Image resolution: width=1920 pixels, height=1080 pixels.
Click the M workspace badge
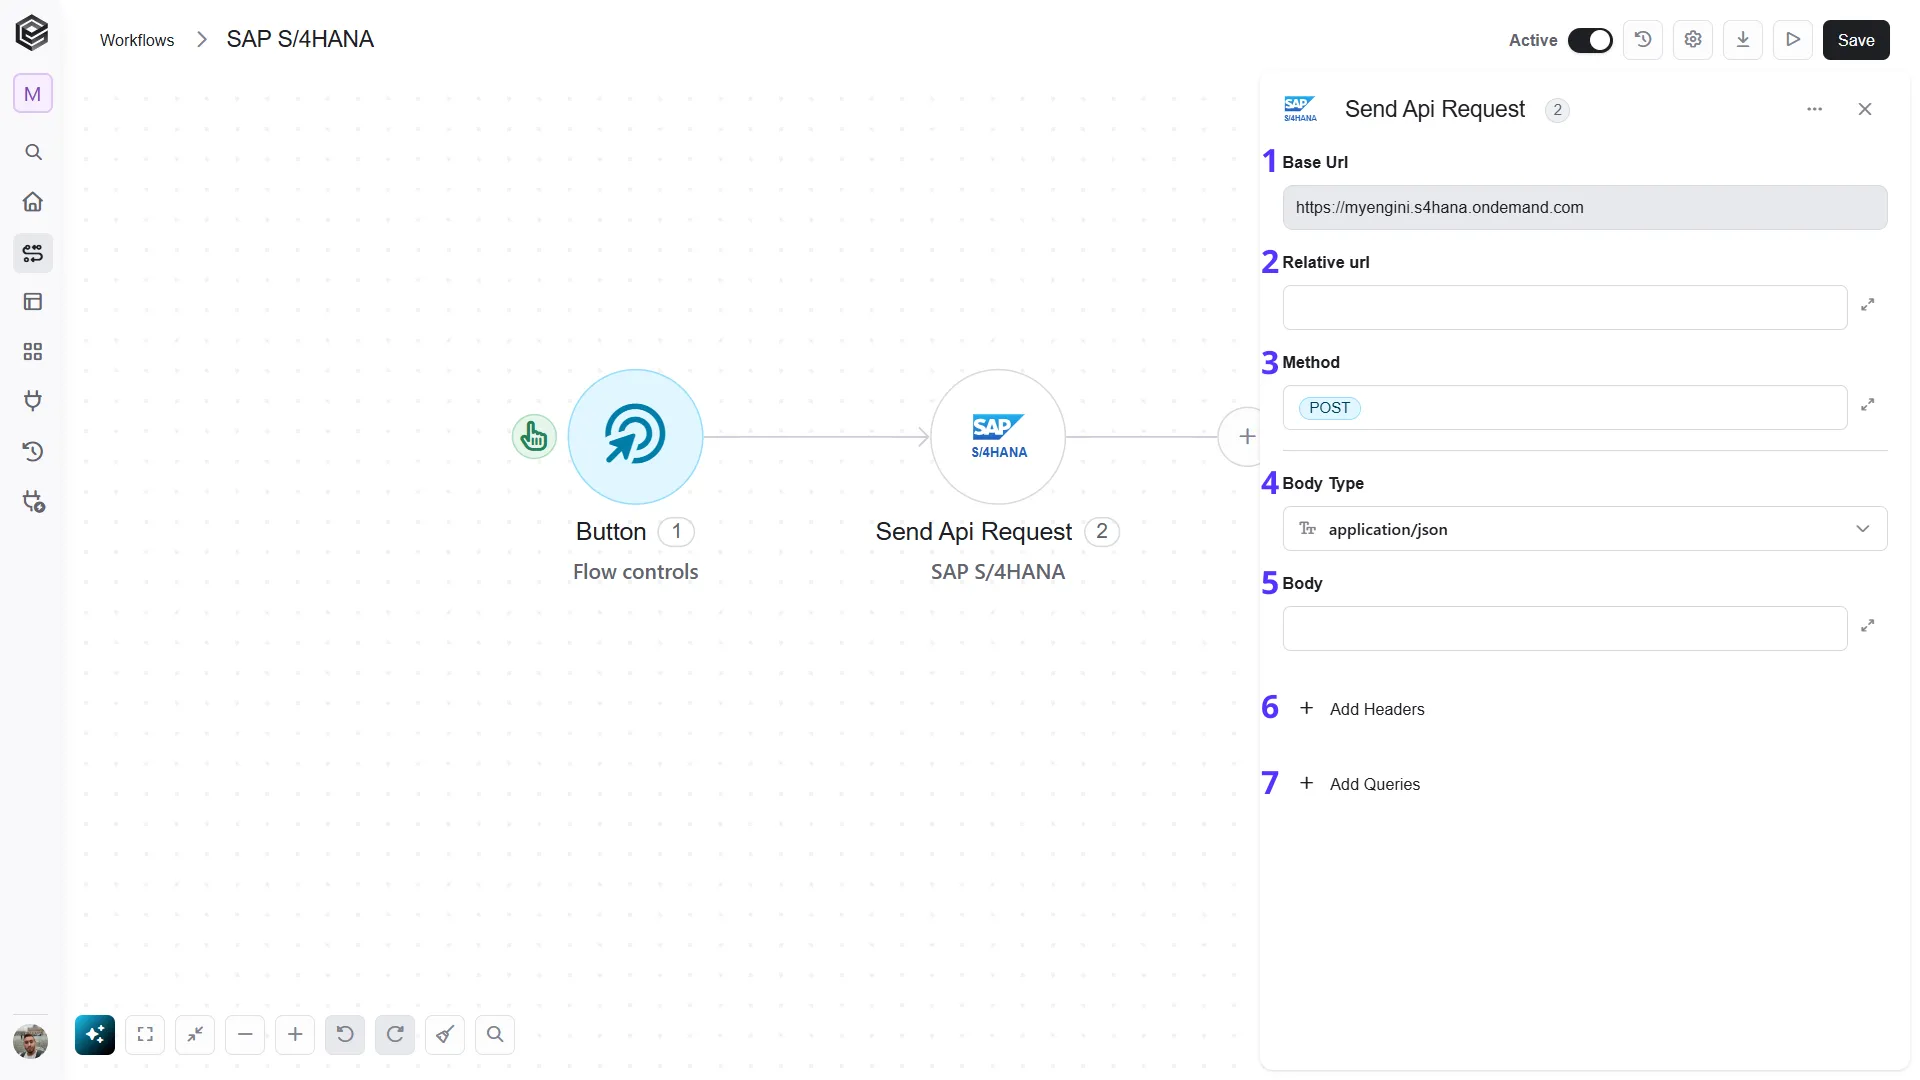click(x=33, y=94)
